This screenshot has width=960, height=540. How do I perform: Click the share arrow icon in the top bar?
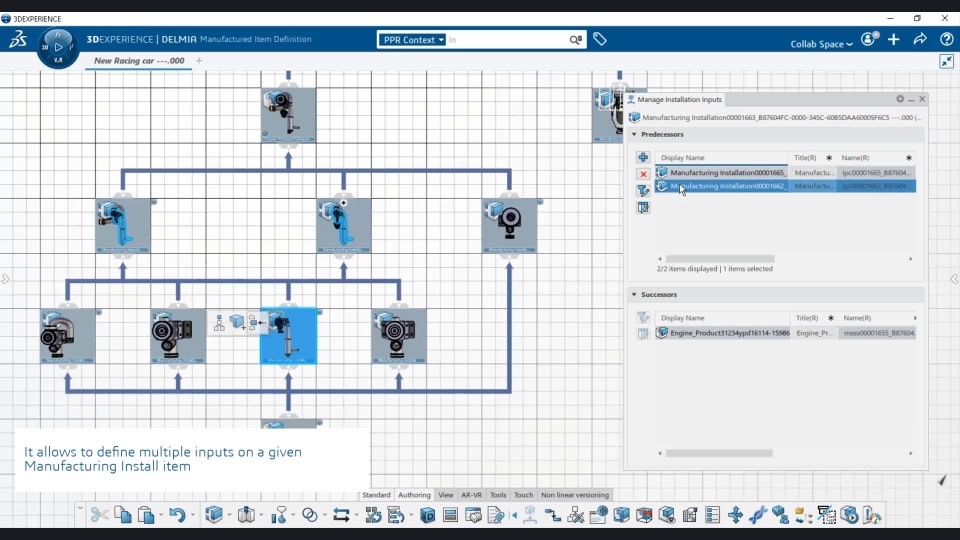click(x=920, y=39)
